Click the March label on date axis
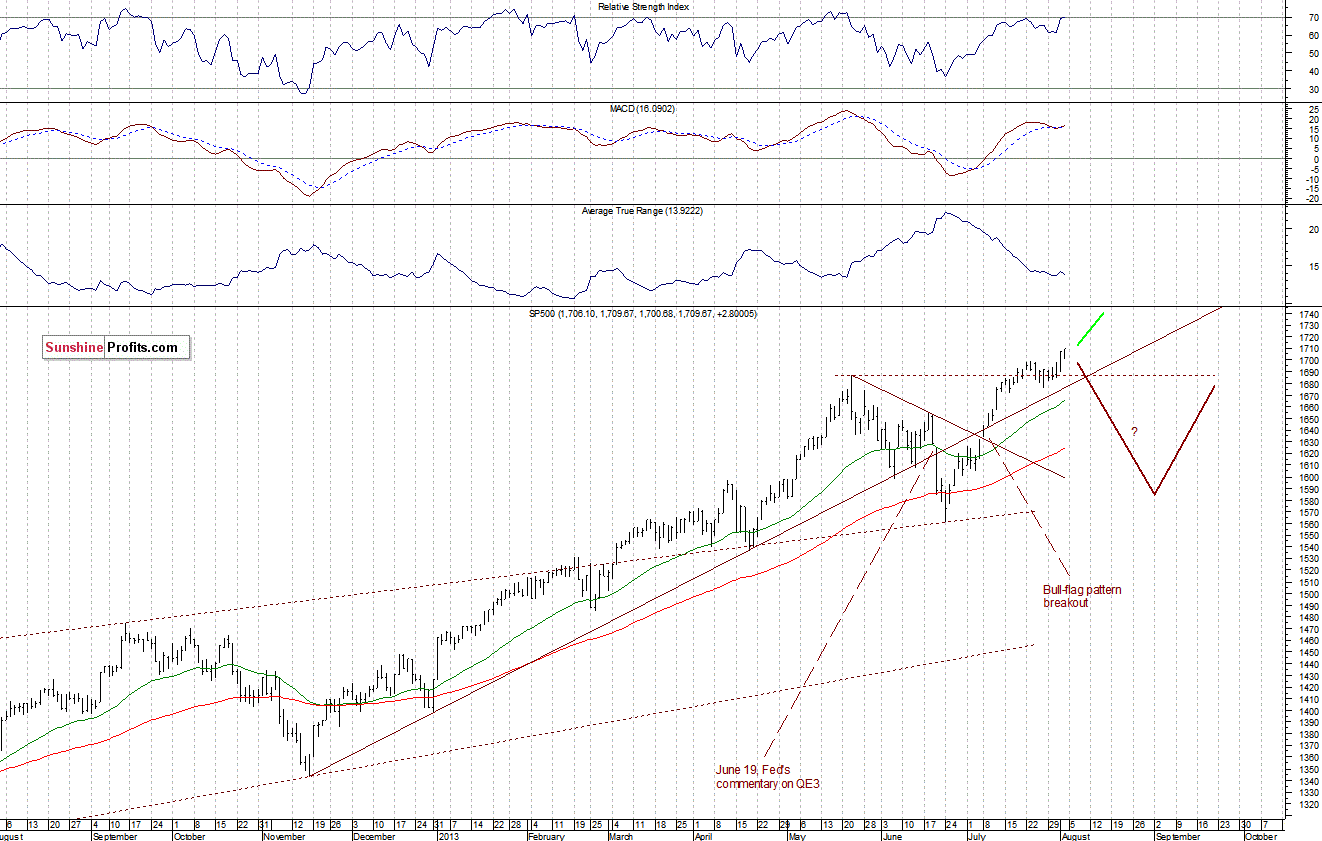The width and height of the screenshot is (1322, 841). 620,835
